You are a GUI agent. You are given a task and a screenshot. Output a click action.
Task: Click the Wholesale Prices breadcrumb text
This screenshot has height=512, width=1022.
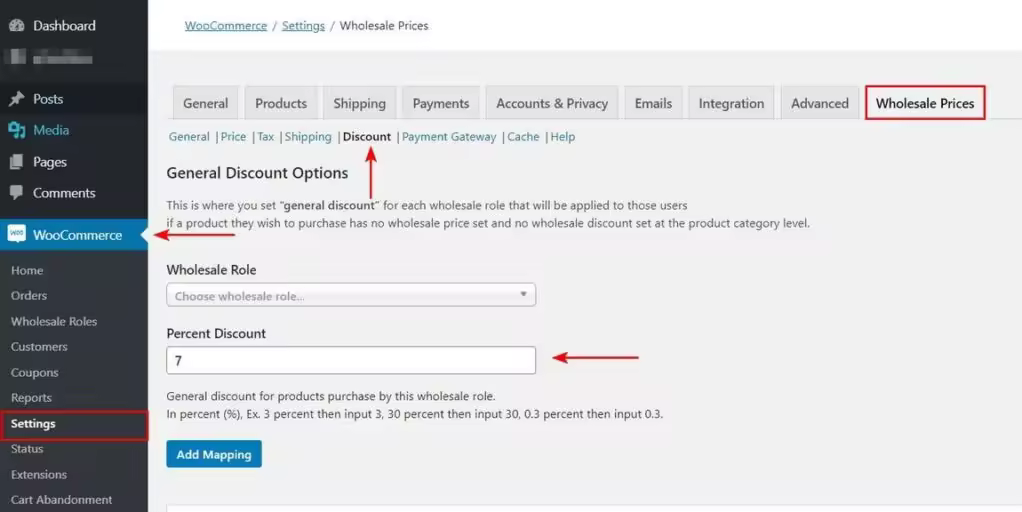click(384, 25)
